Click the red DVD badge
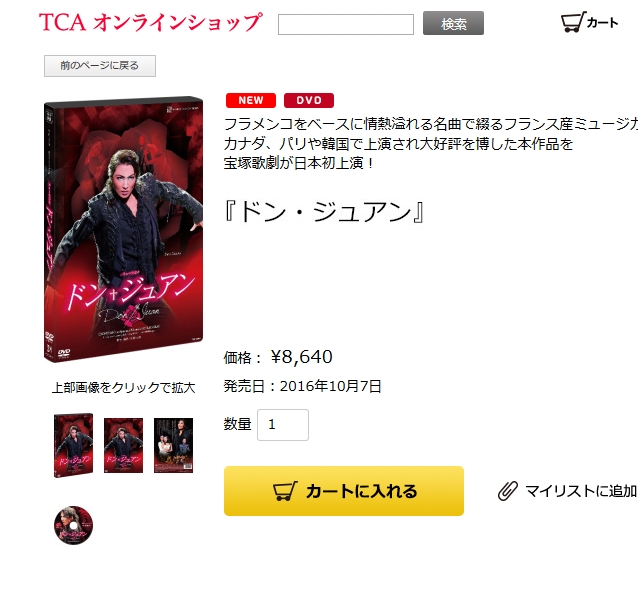Image resolution: width=638 pixels, height=594 pixels. [309, 100]
